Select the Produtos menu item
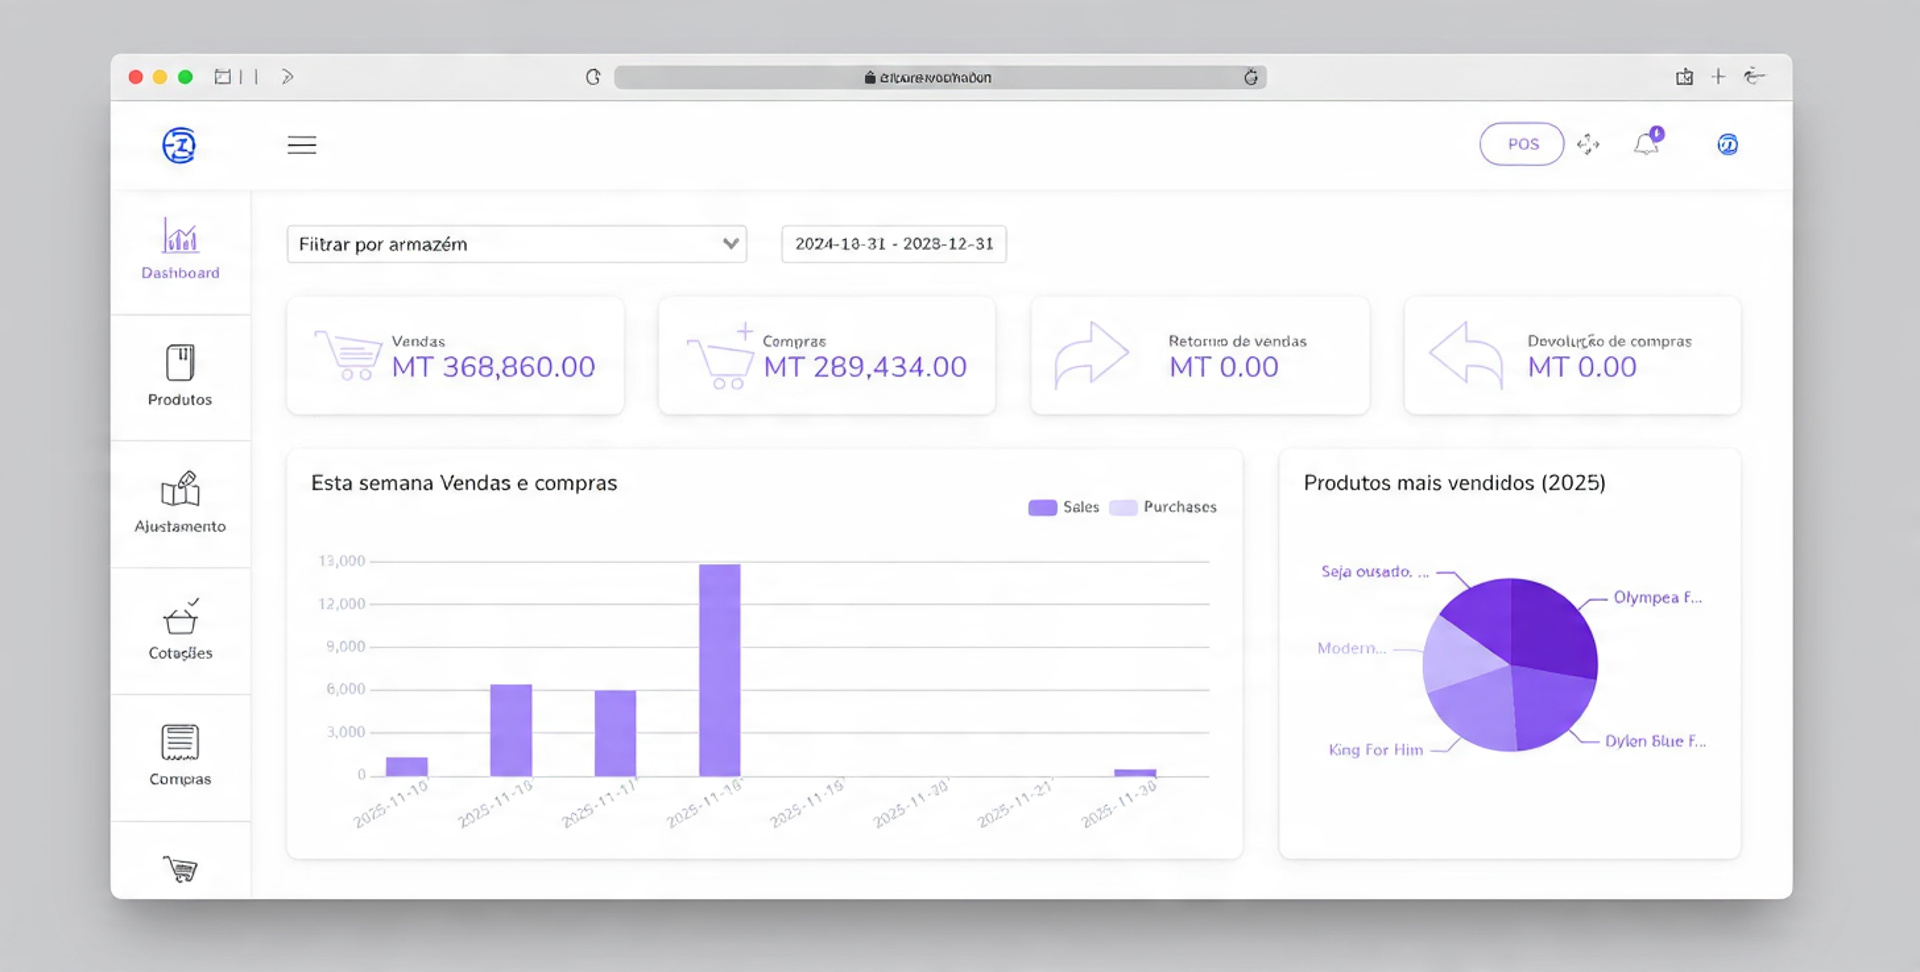Screen dimensions: 1920x972 (180, 399)
